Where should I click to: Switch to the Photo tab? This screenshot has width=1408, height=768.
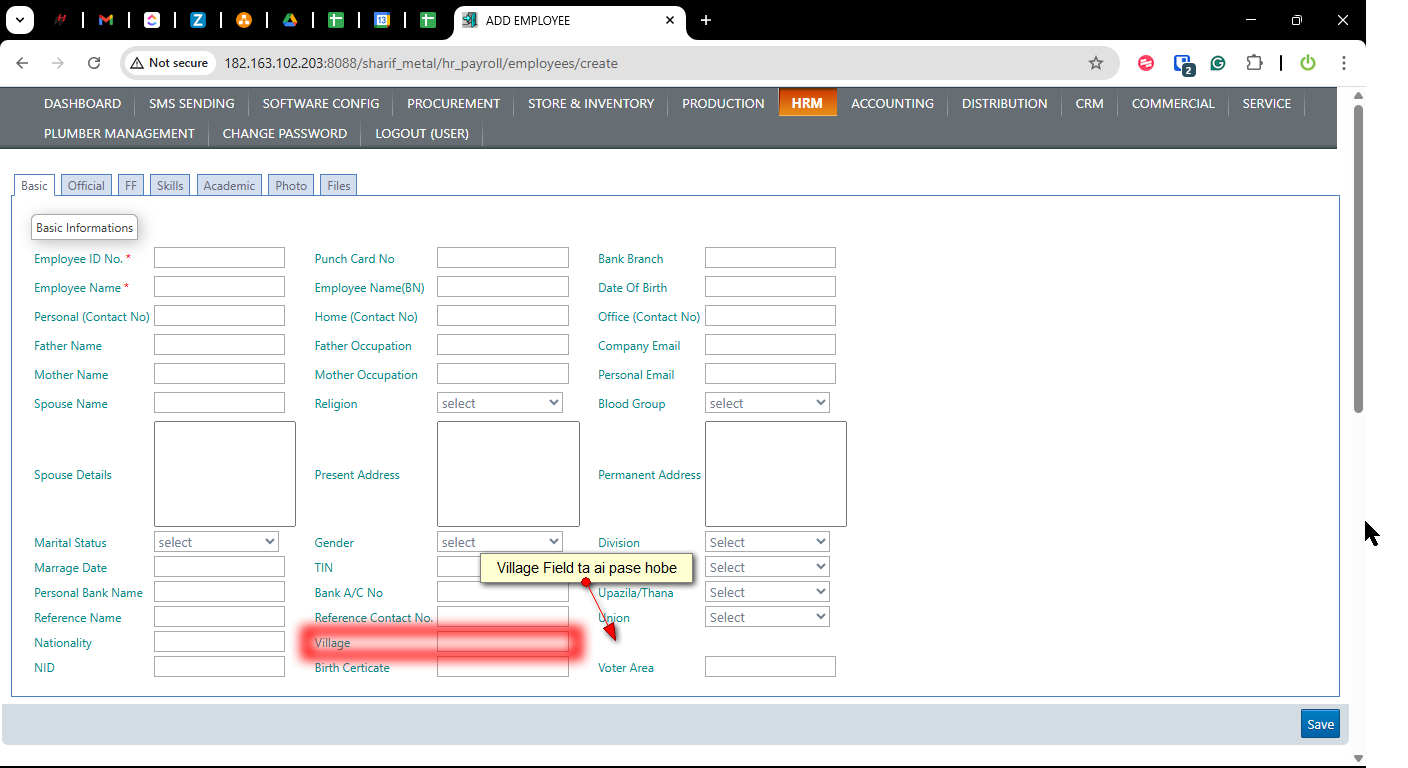pos(291,185)
